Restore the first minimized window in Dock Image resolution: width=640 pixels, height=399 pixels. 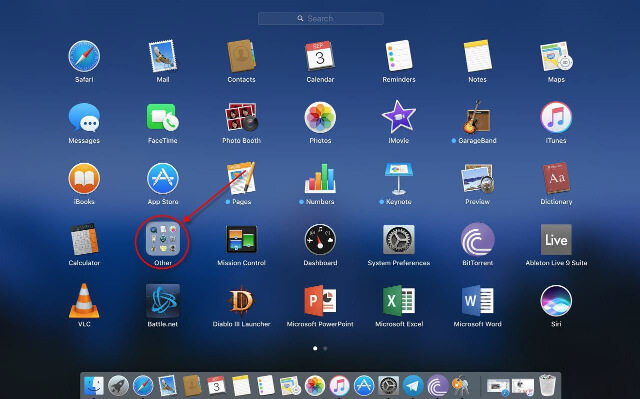[498, 386]
